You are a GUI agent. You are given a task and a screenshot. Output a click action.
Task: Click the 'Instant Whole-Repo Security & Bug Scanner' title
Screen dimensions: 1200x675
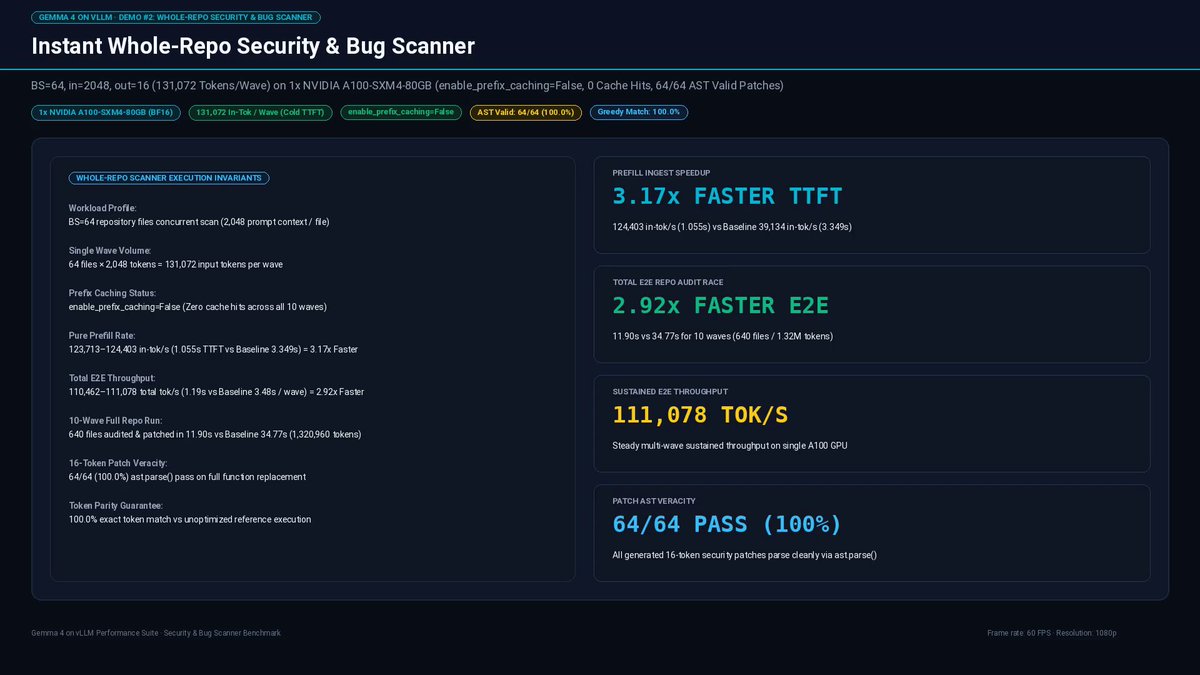click(253, 46)
